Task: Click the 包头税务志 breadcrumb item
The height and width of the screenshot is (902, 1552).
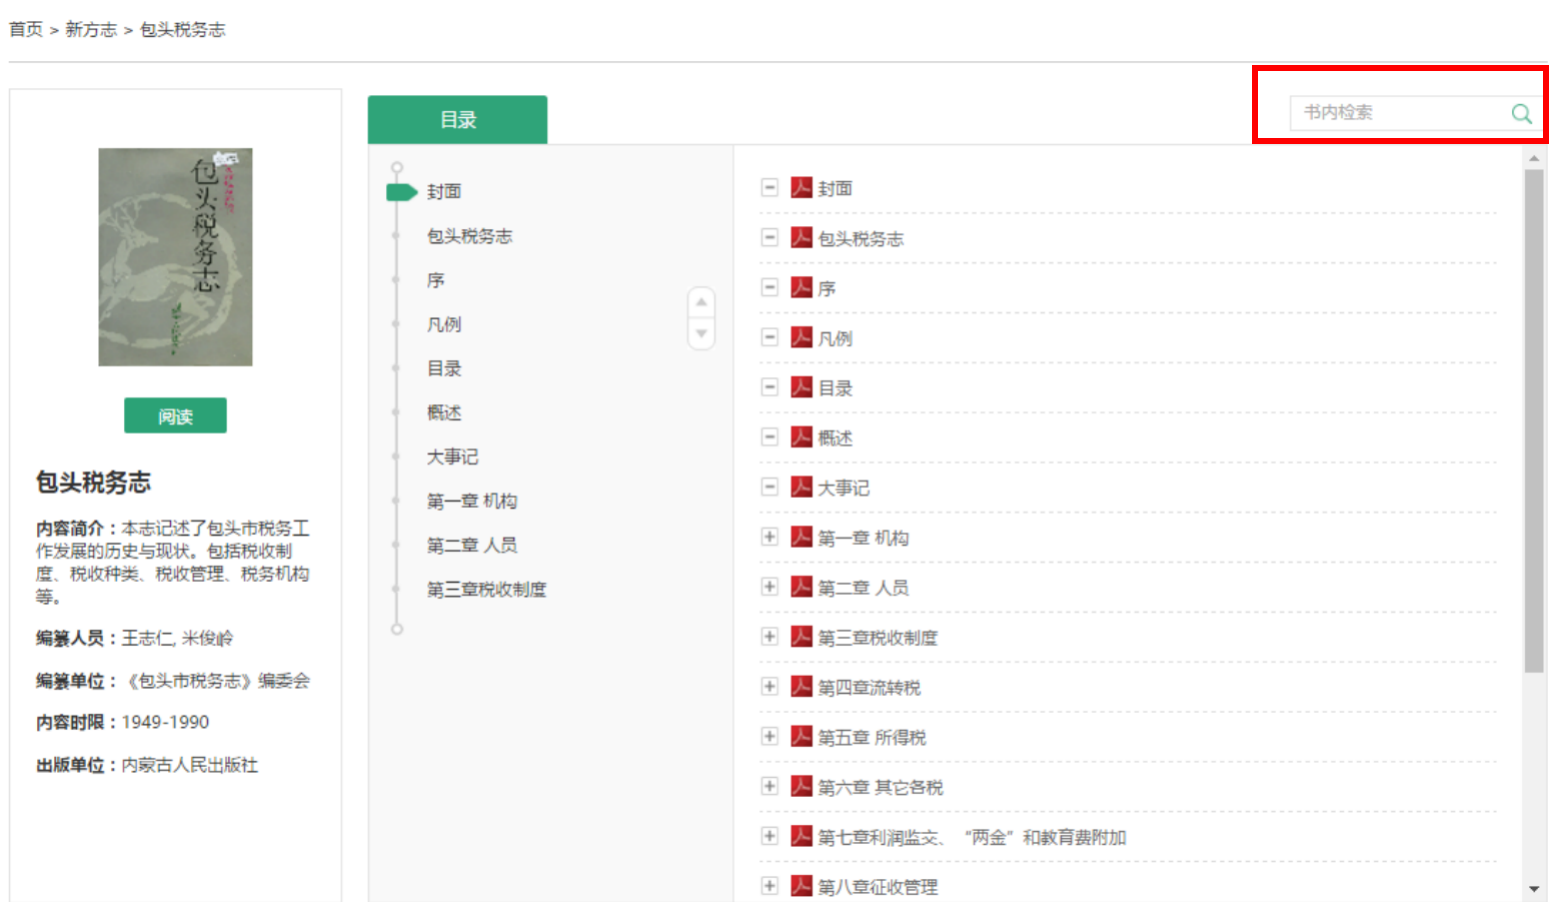Action: [183, 30]
